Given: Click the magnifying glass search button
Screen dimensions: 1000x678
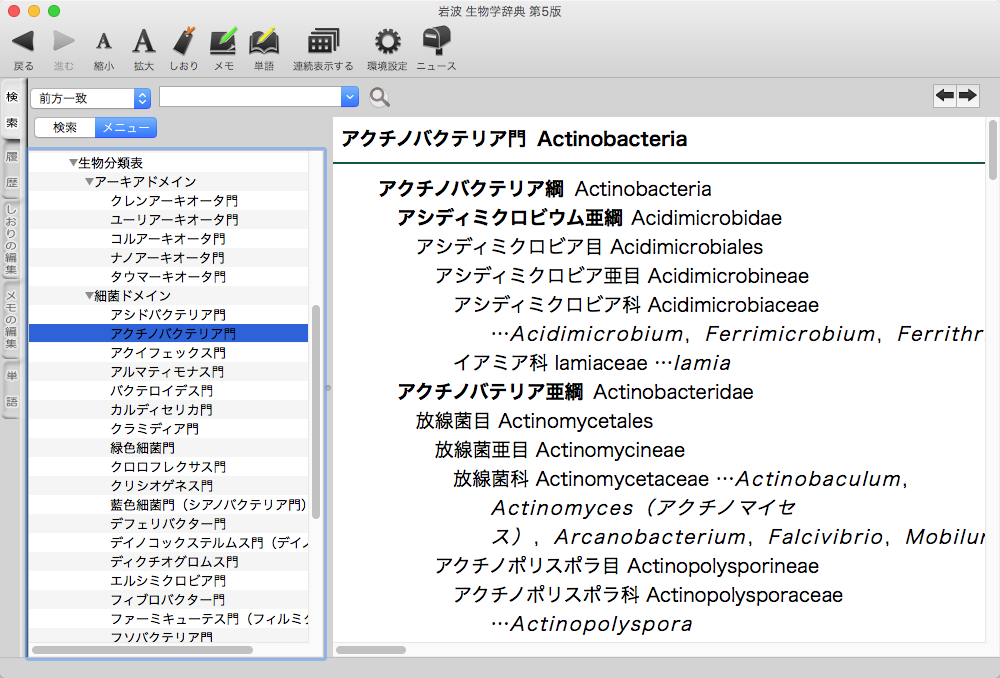Looking at the screenshot, I should pos(380,97).
